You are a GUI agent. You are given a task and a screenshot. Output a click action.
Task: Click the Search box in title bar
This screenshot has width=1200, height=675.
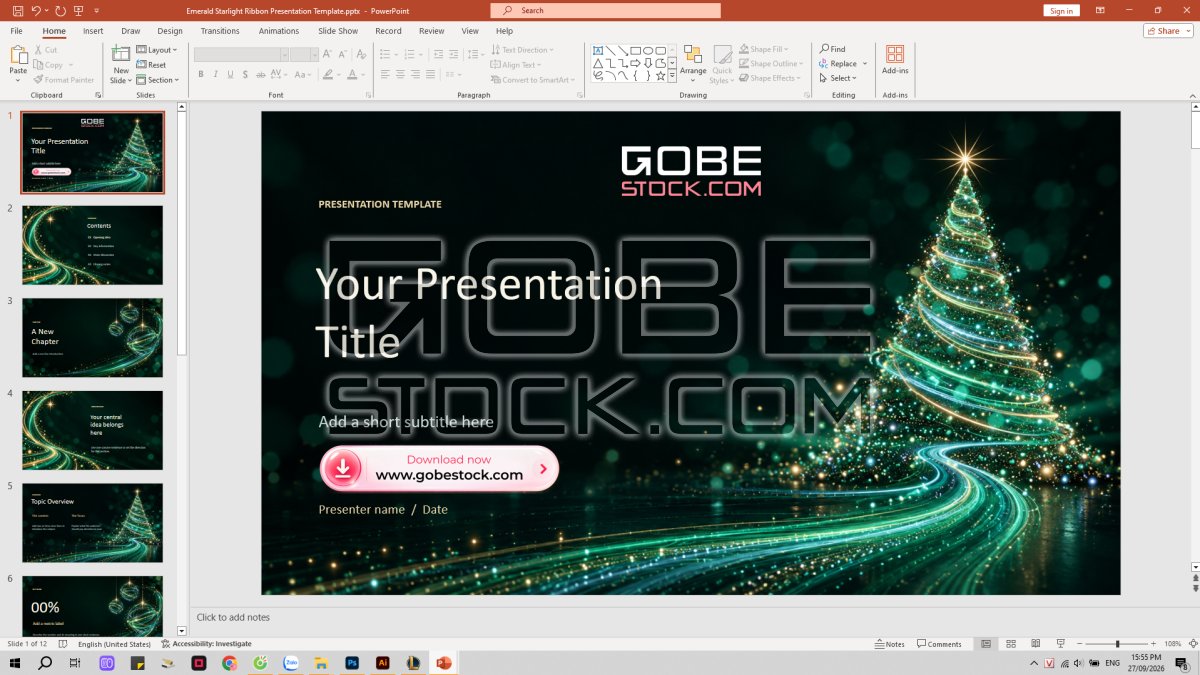click(x=605, y=10)
